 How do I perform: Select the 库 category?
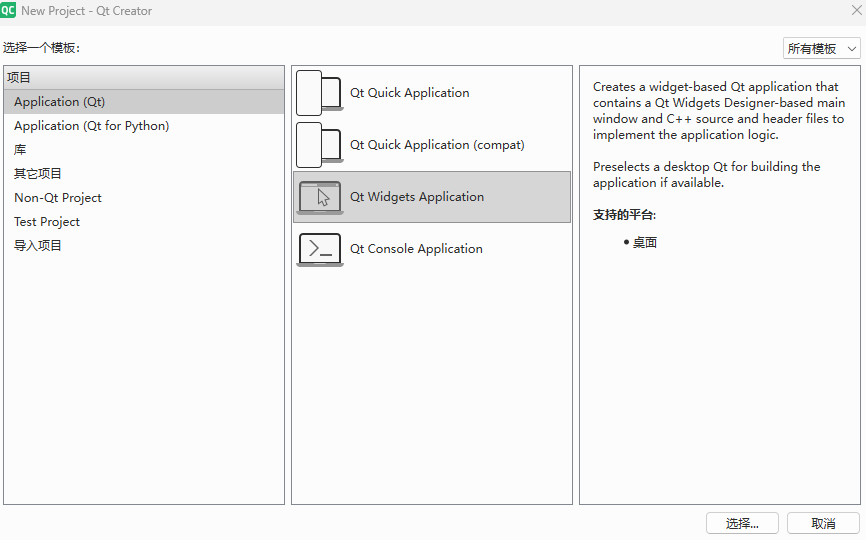(x=144, y=150)
